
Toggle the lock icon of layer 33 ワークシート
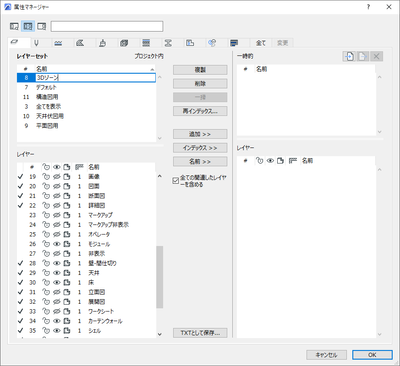46,312
